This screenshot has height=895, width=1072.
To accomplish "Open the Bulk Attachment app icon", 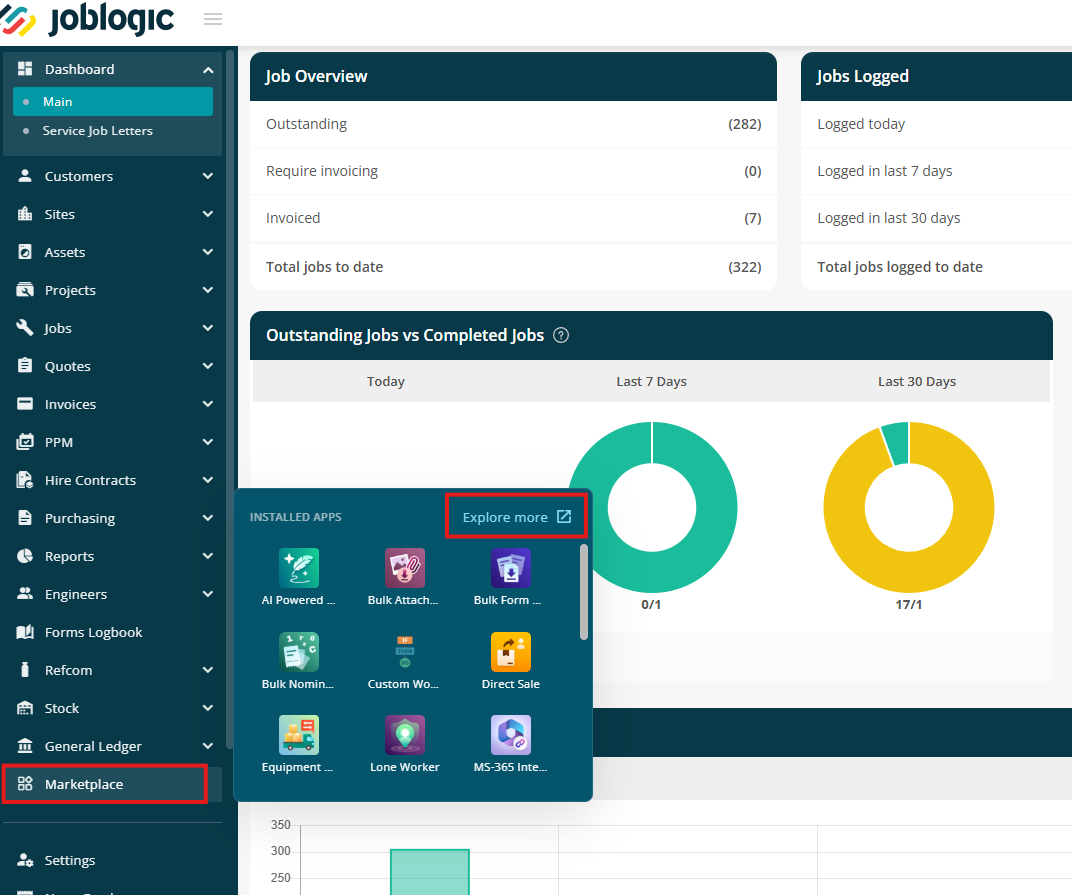I will coord(405,568).
